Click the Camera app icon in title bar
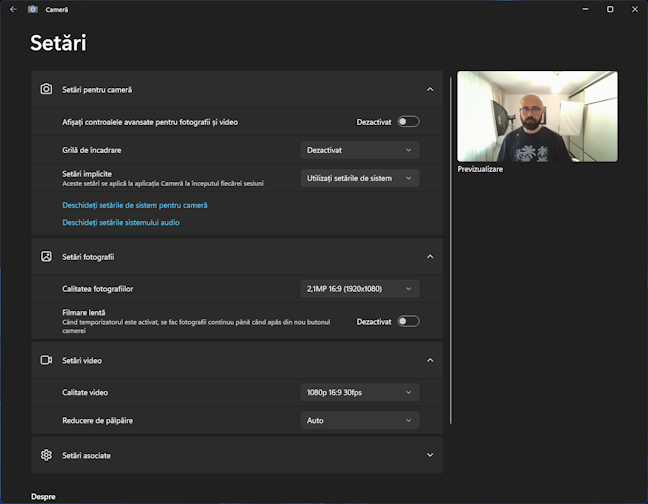648x504 pixels. (33, 9)
